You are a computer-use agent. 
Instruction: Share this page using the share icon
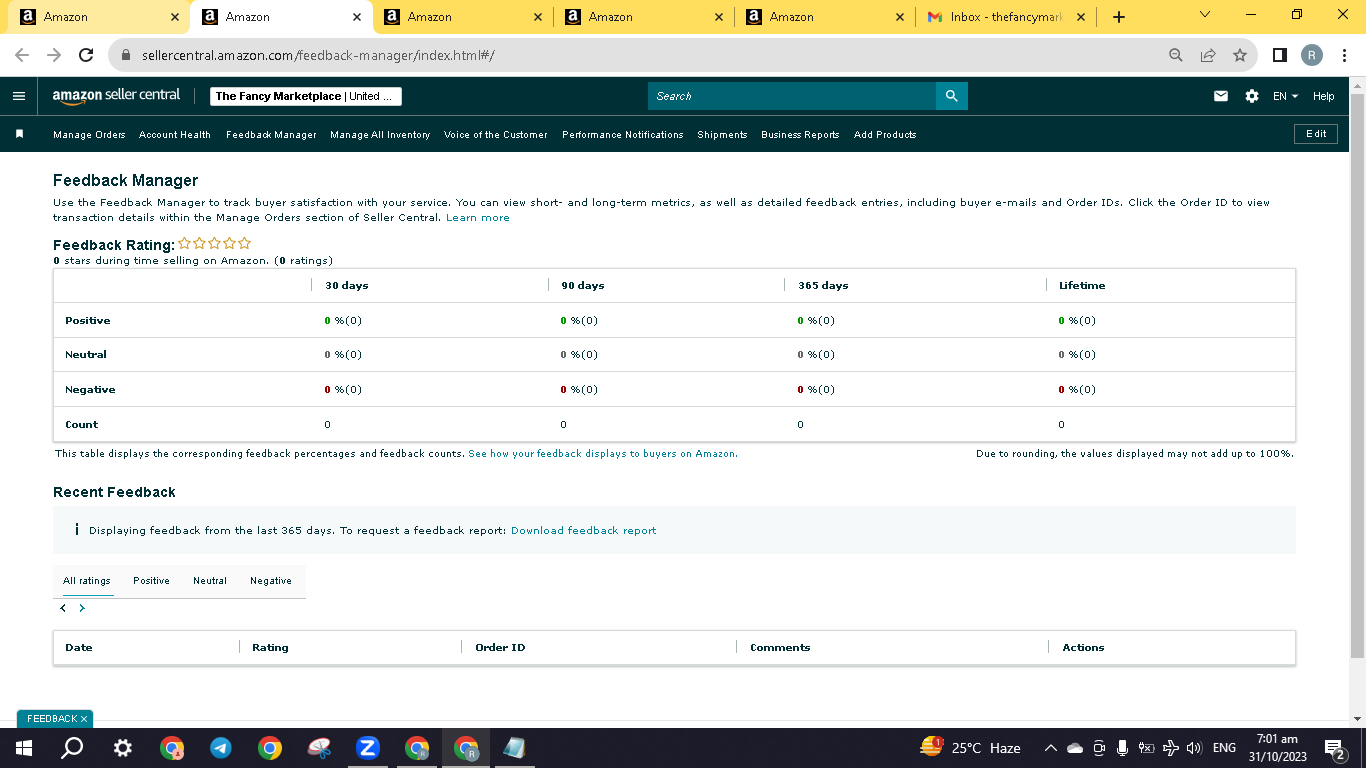point(1208,55)
